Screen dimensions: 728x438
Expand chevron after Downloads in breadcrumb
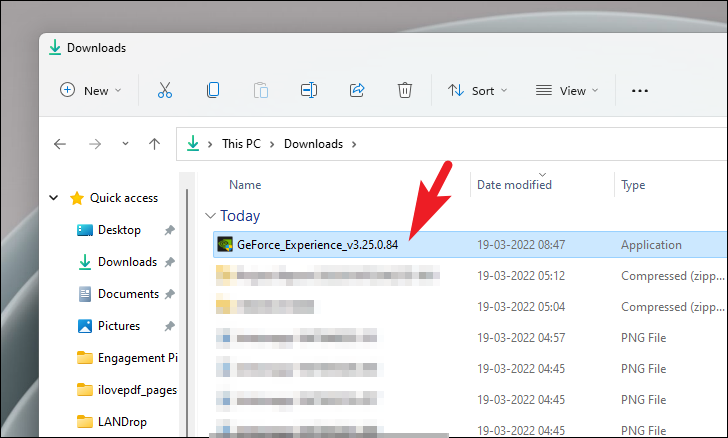click(354, 144)
